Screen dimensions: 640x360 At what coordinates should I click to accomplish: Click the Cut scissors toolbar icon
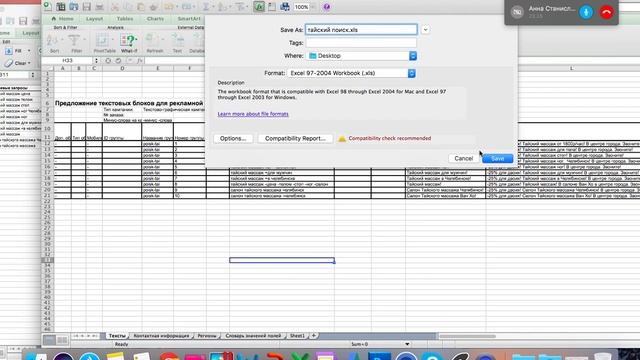(115, 7)
